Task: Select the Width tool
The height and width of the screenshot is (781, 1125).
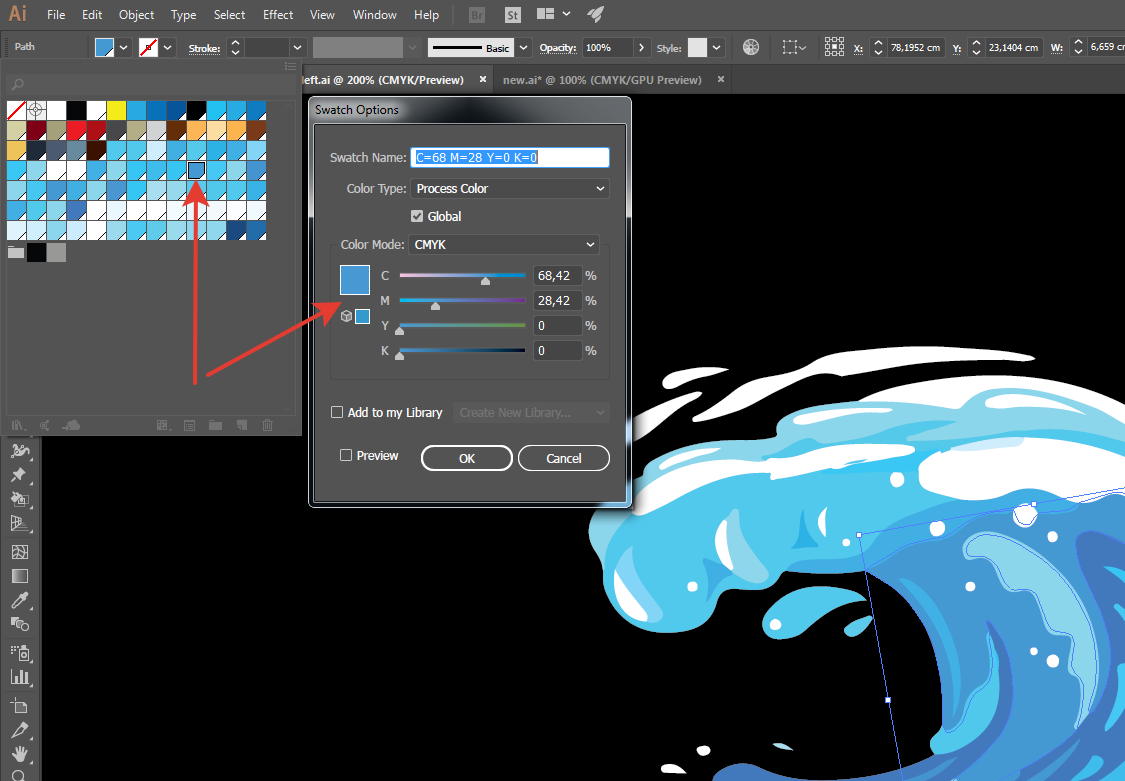Action: [x=19, y=450]
